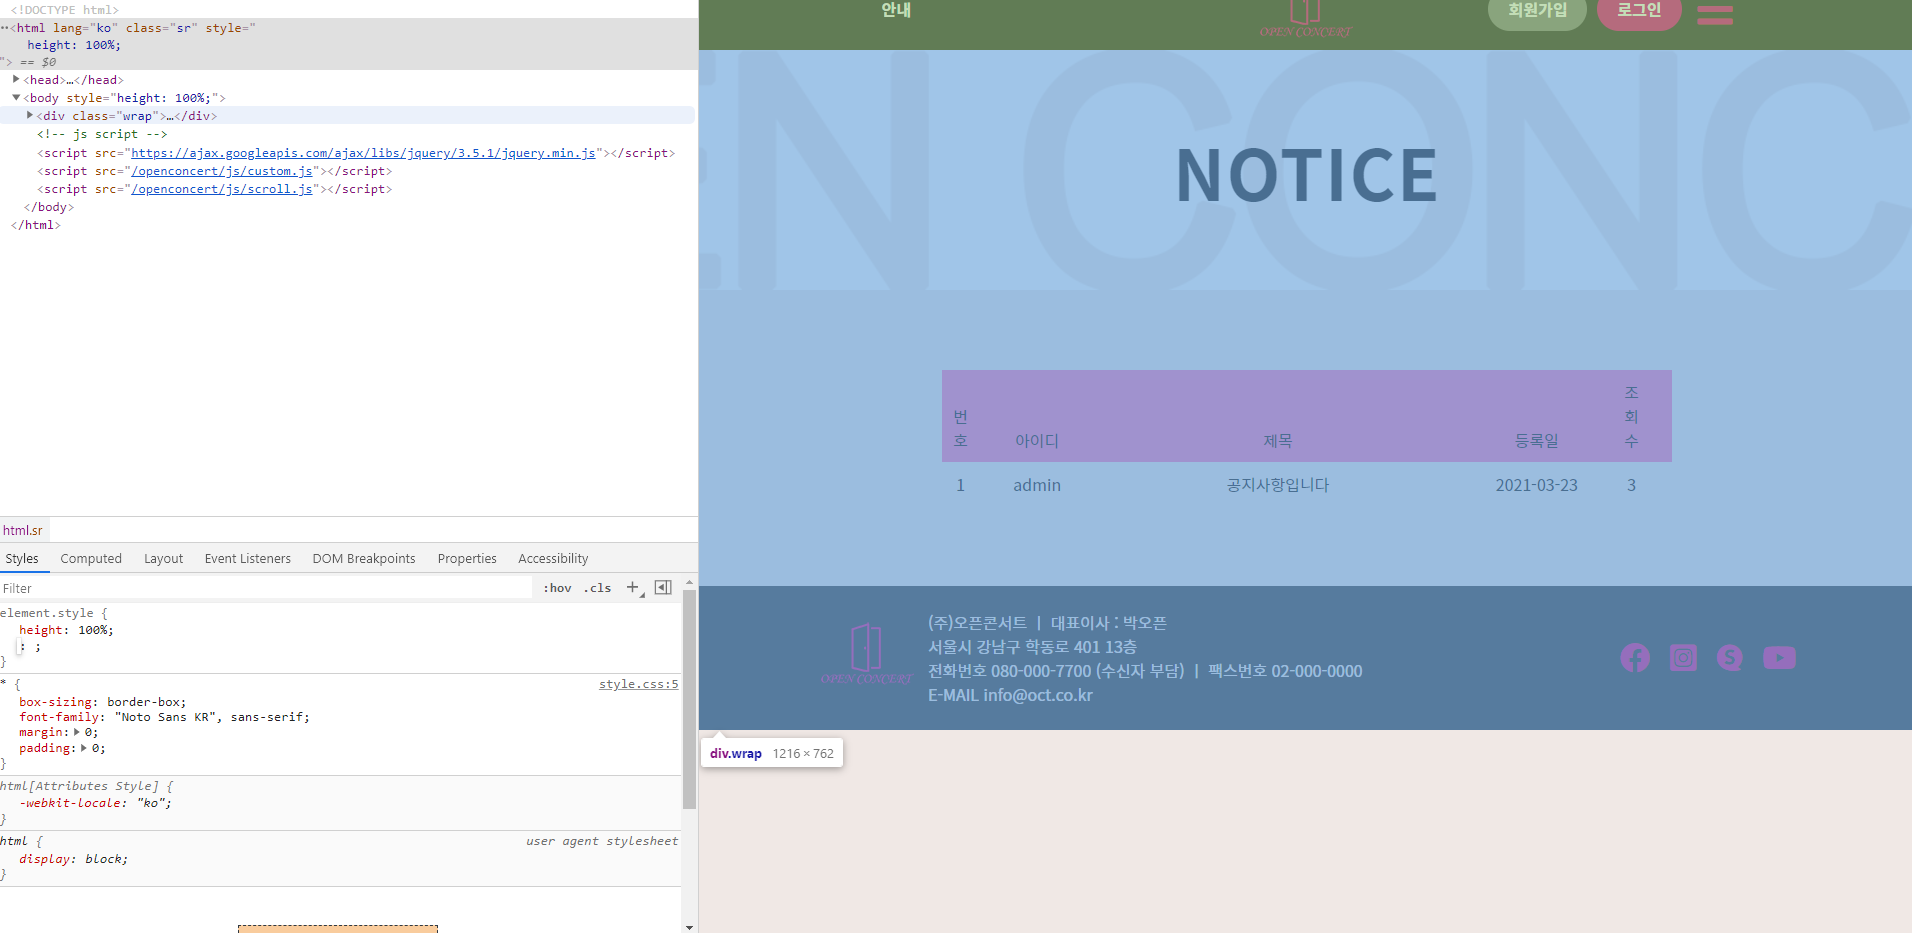Image resolution: width=1912 pixels, height=933 pixels.
Task: Select the js script comment node
Action: coord(102,134)
